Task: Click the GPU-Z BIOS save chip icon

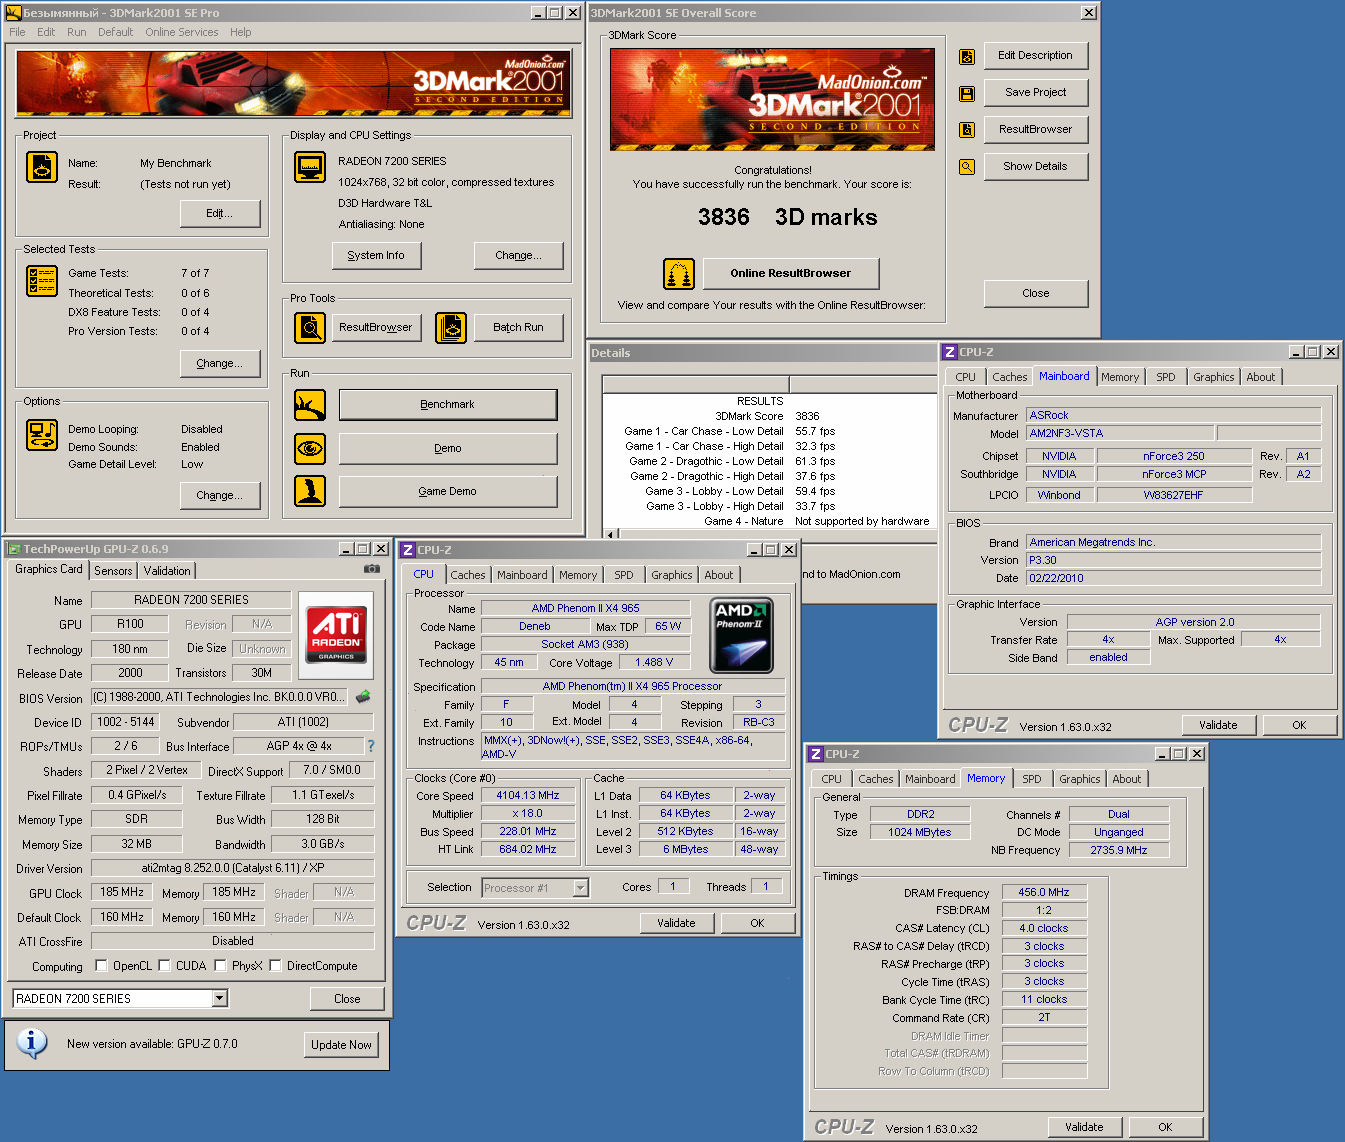Action: point(363,696)
